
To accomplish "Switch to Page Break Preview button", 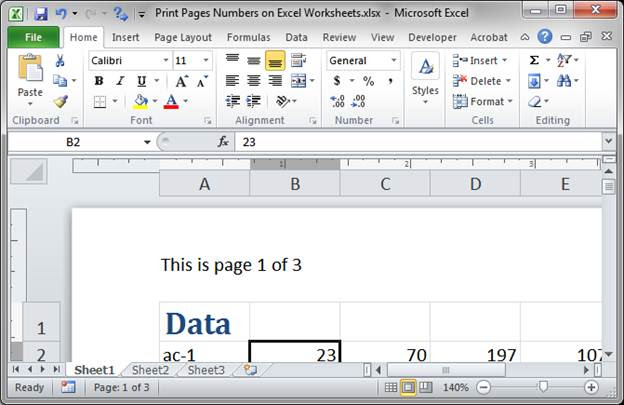I will (426, 387).
